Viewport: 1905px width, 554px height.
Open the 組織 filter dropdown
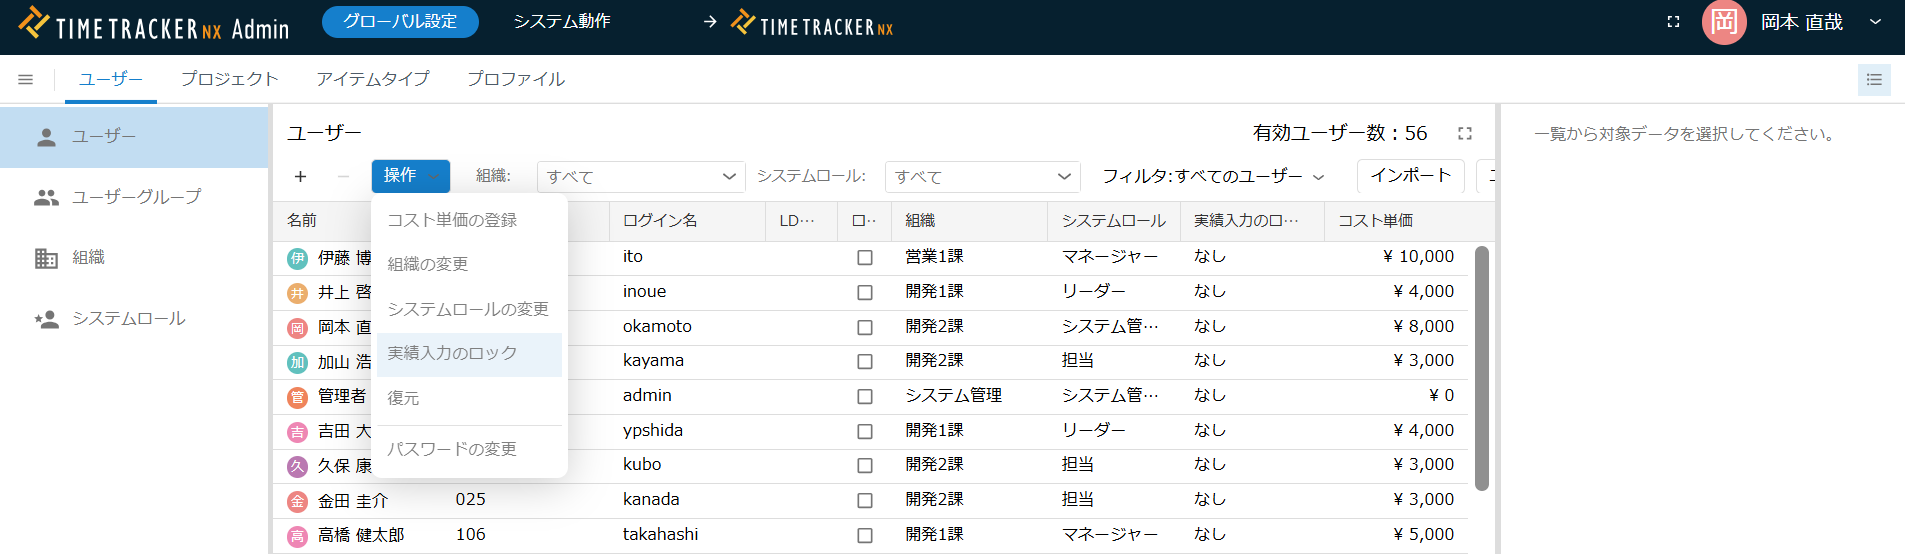click(641, 177)
